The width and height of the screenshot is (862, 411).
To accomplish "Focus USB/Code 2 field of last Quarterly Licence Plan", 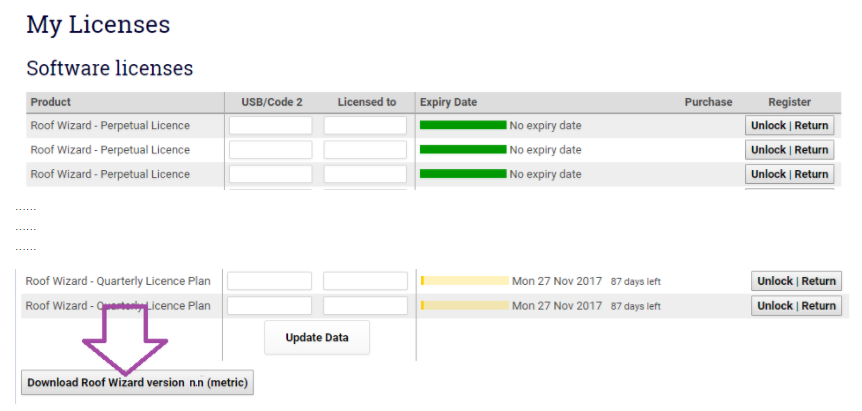I will (x=269, y=306).
